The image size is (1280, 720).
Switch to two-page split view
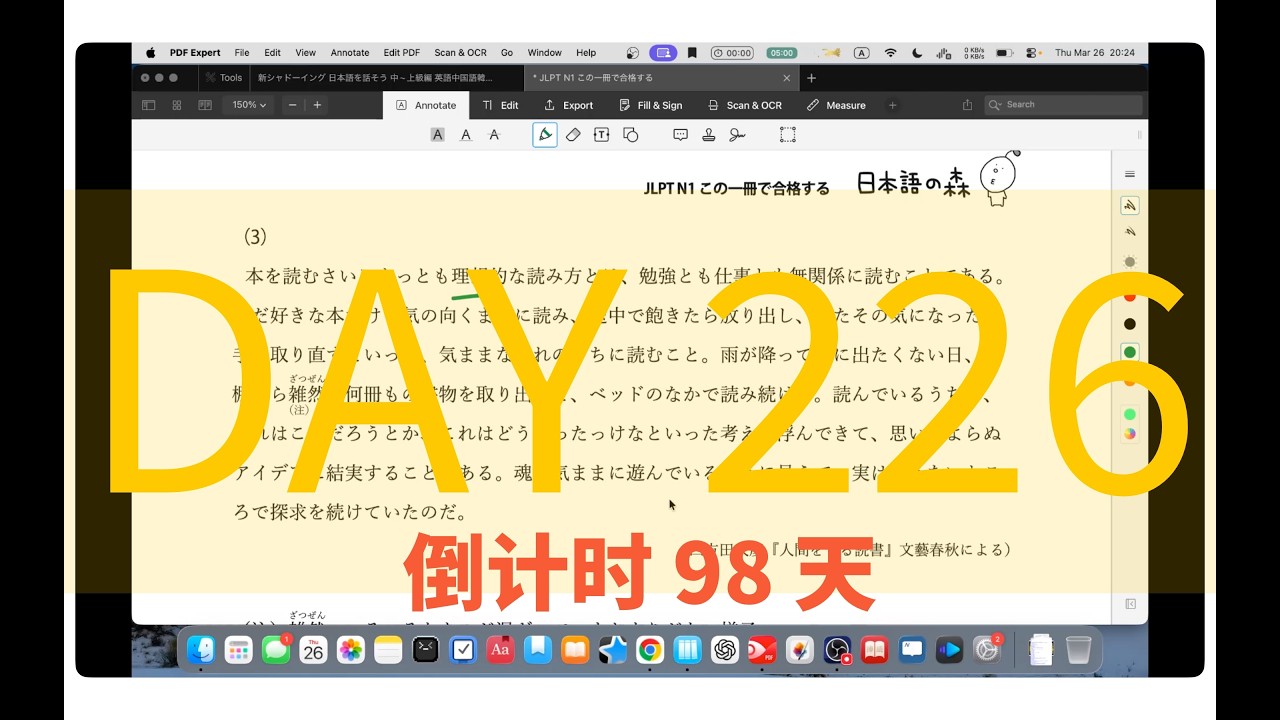tap(205, 105)
